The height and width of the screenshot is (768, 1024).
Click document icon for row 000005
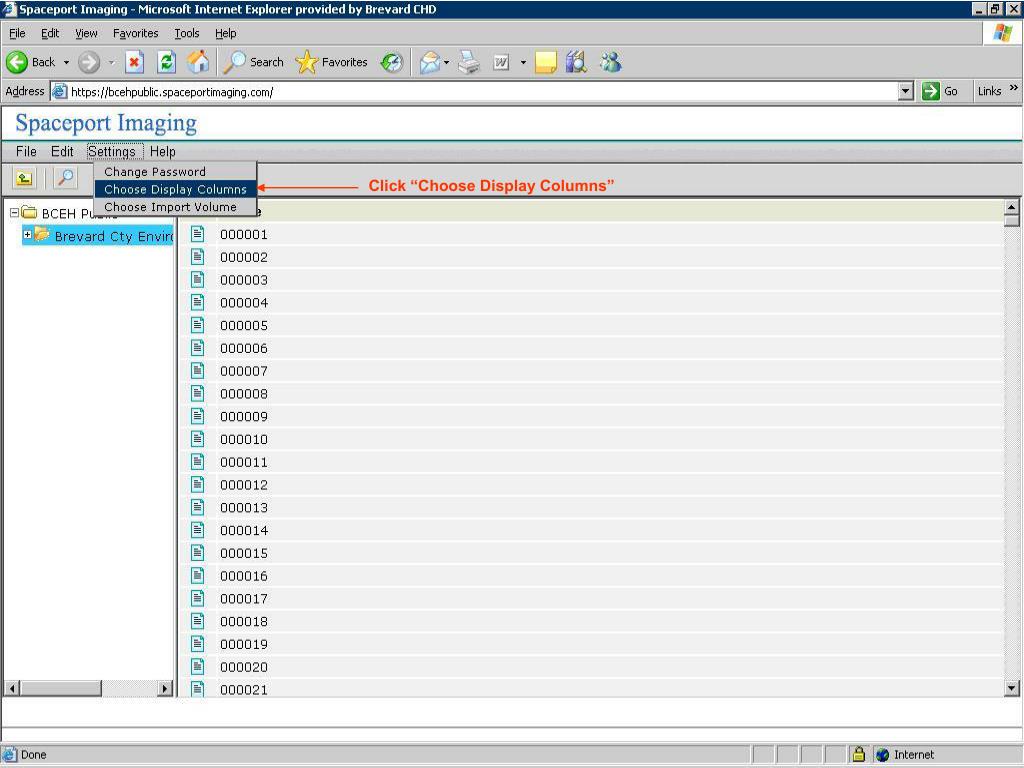[197, 325]
